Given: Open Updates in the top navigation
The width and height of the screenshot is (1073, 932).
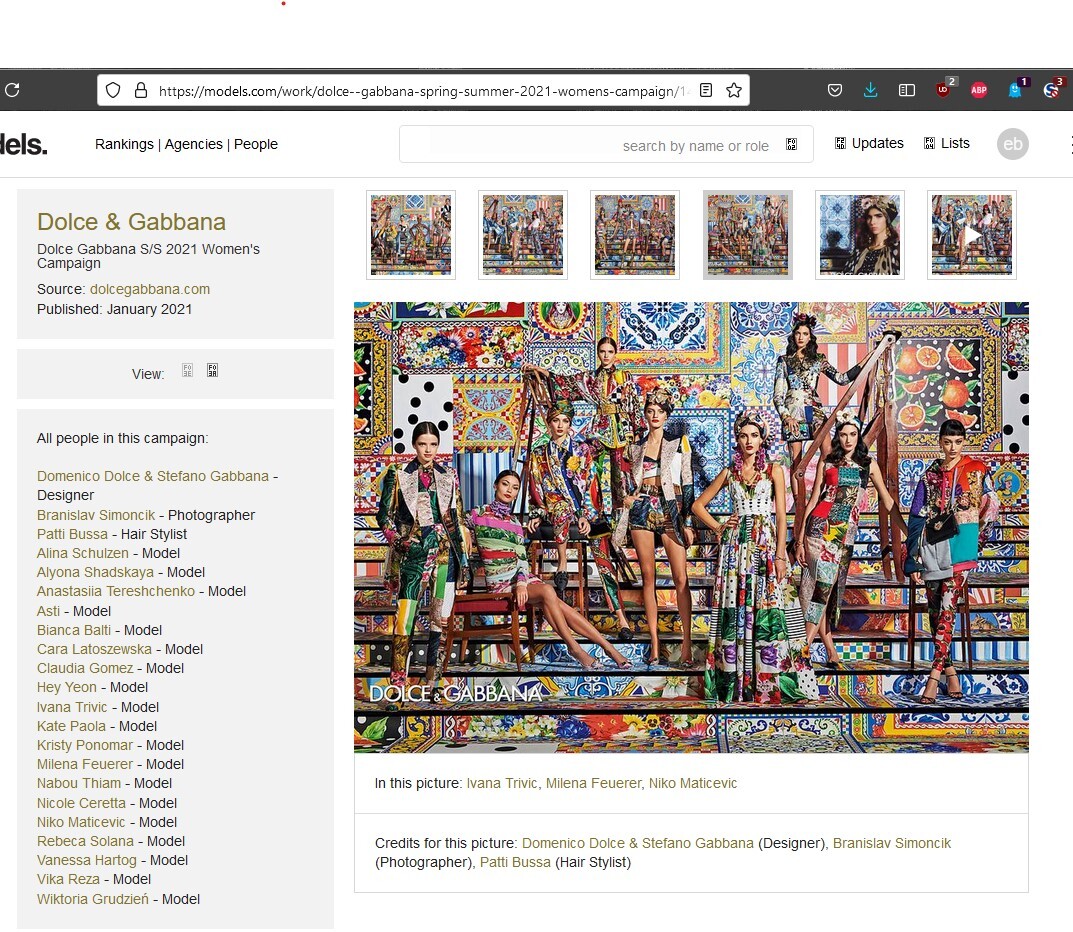Looking at the screenshot, I should (x=870, y=143).
